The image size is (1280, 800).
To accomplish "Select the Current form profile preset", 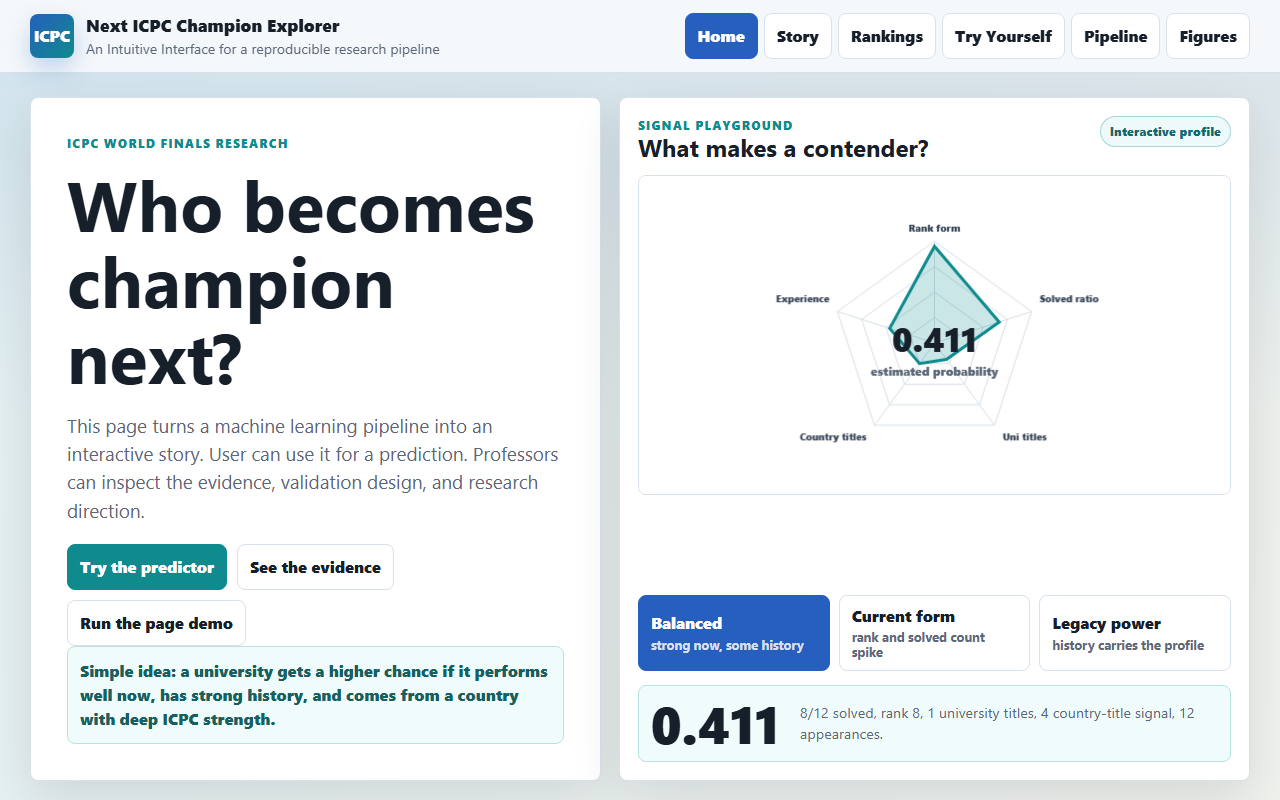I will click(x=934, y=633).
